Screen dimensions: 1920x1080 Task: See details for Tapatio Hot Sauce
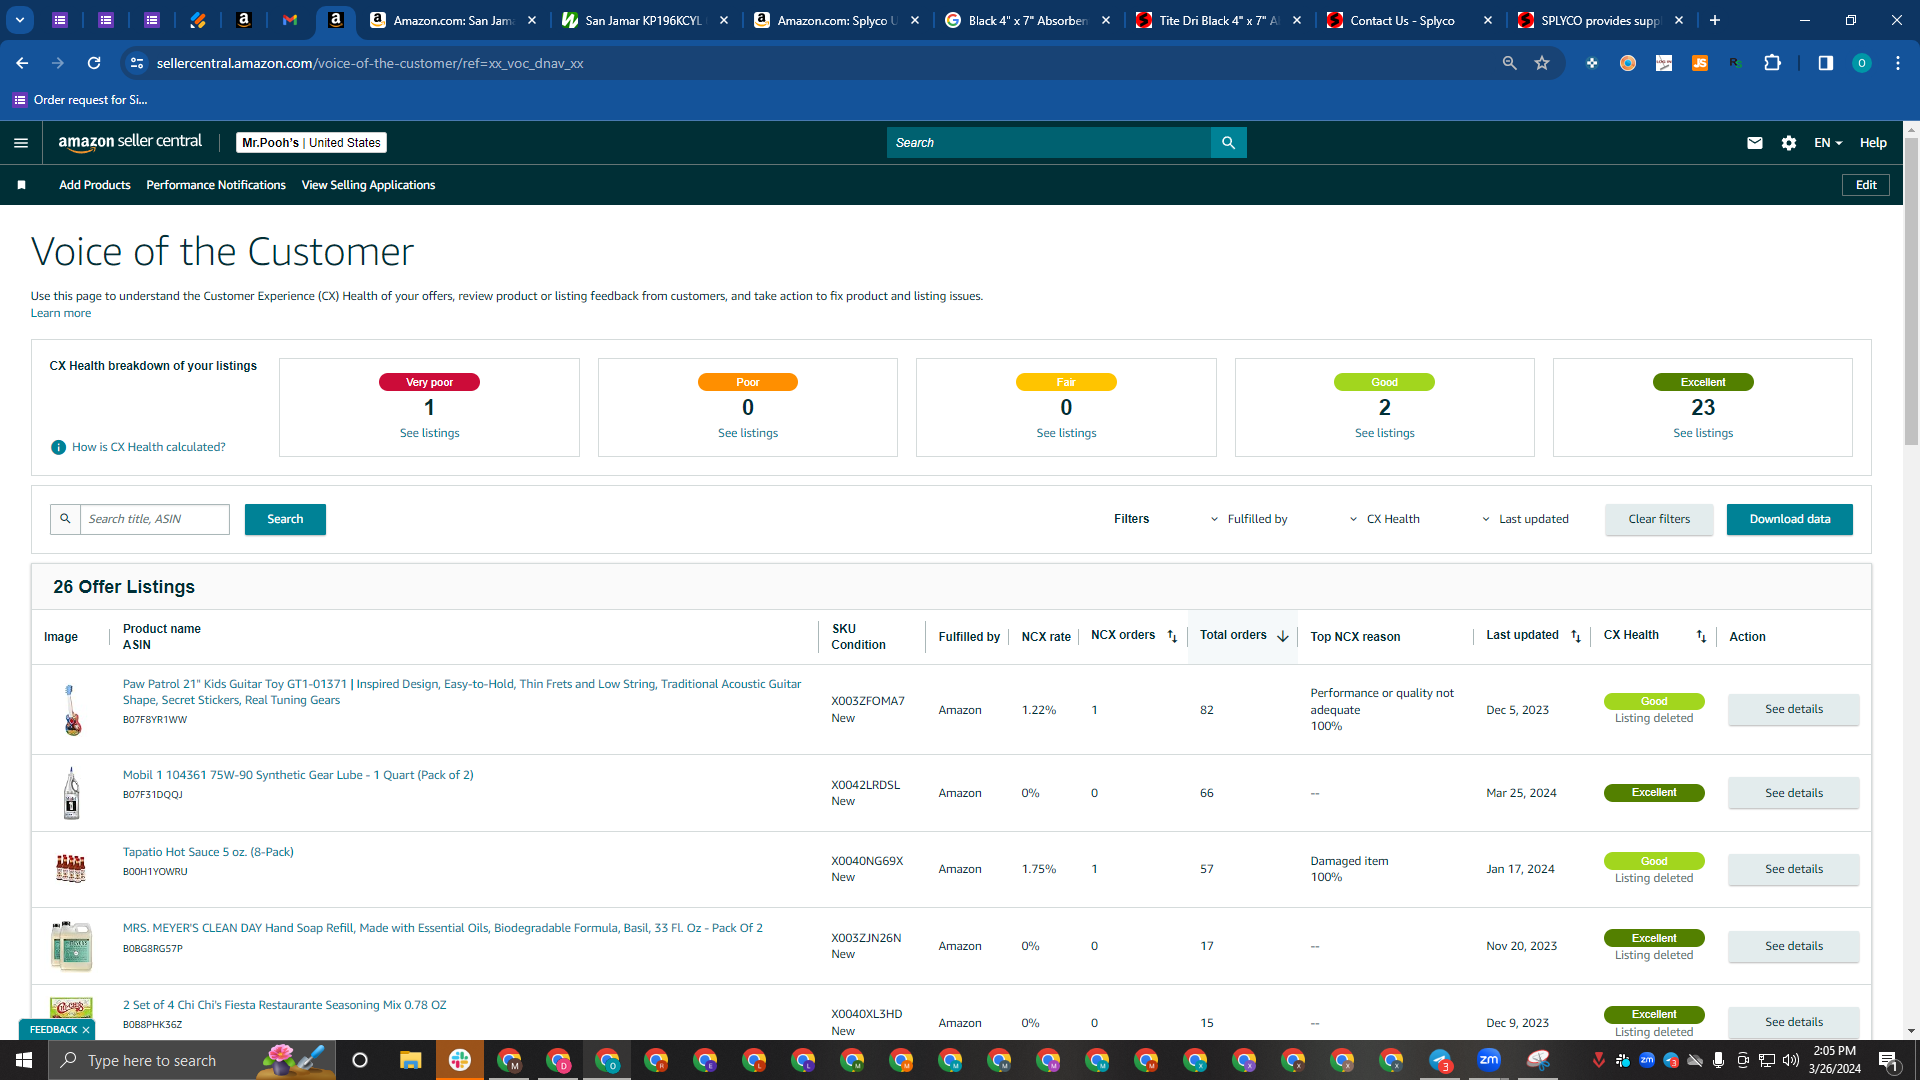(x=1793, y=869)
